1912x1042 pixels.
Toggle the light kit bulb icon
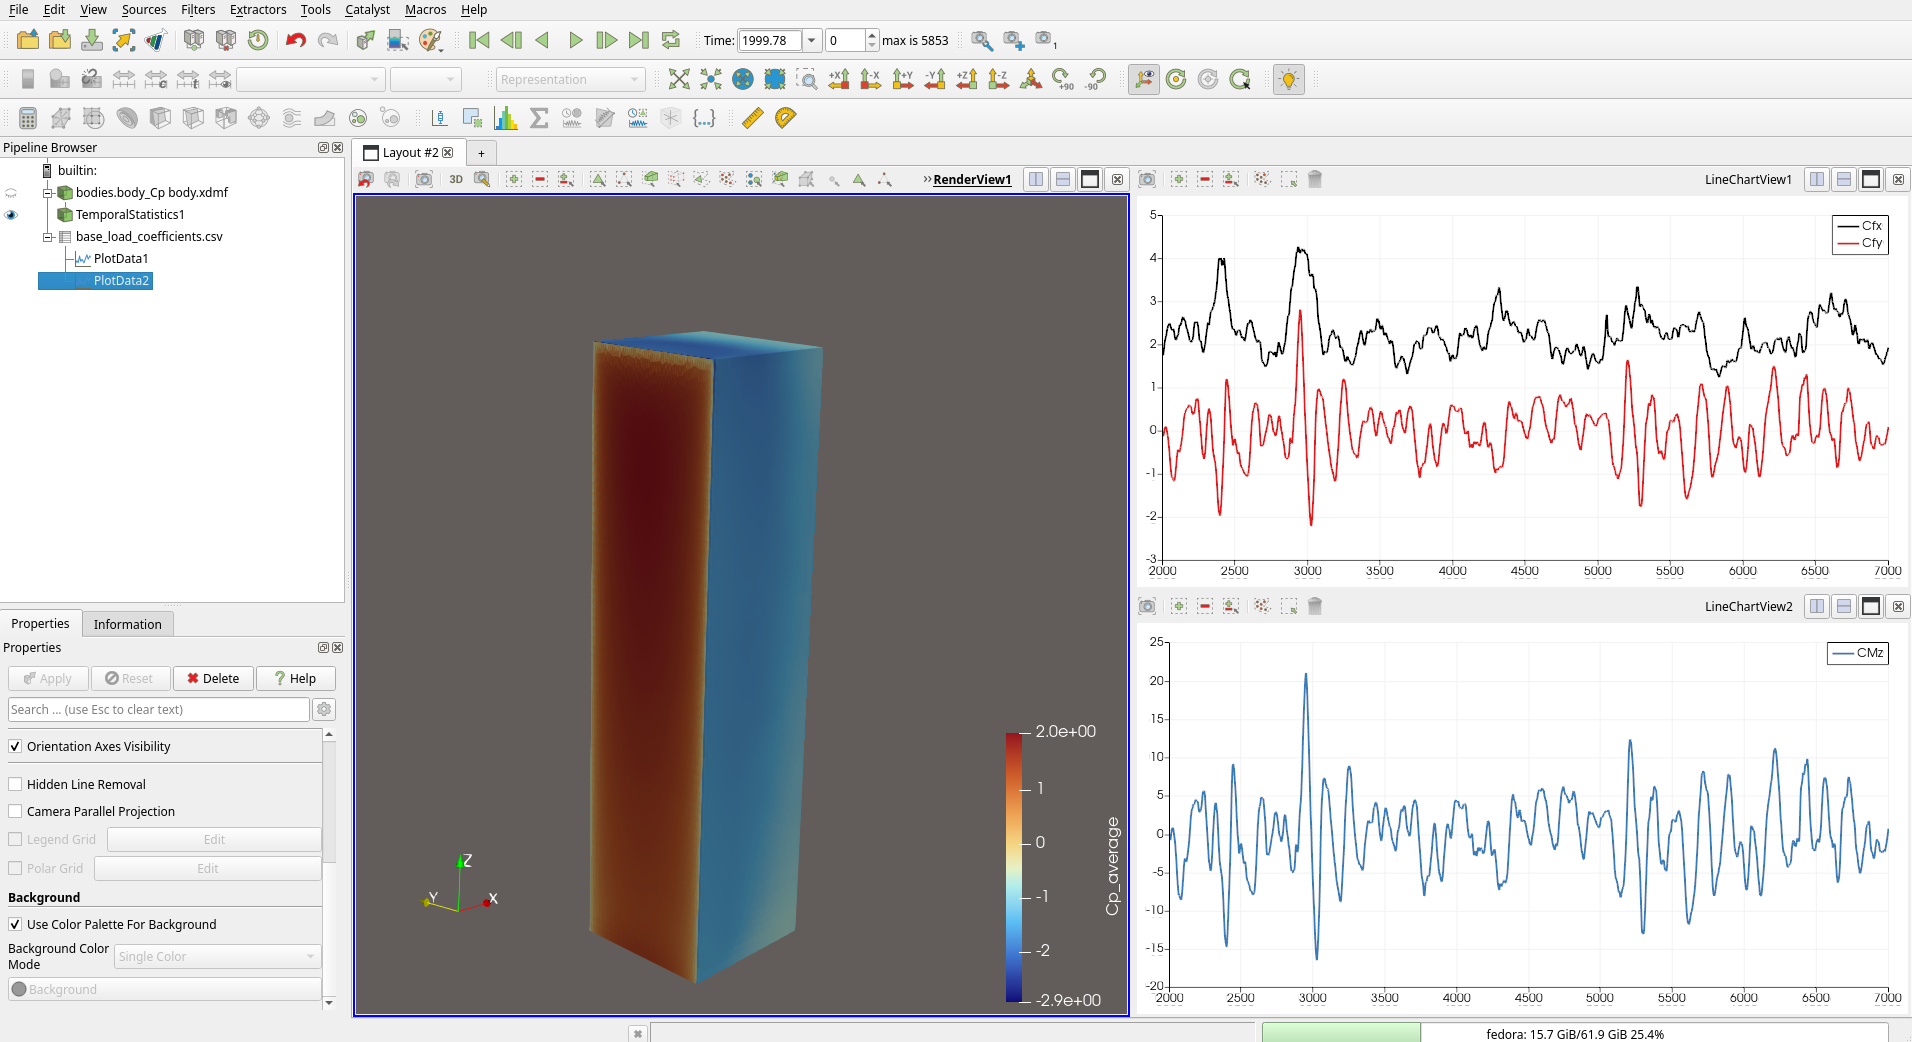1288,79
